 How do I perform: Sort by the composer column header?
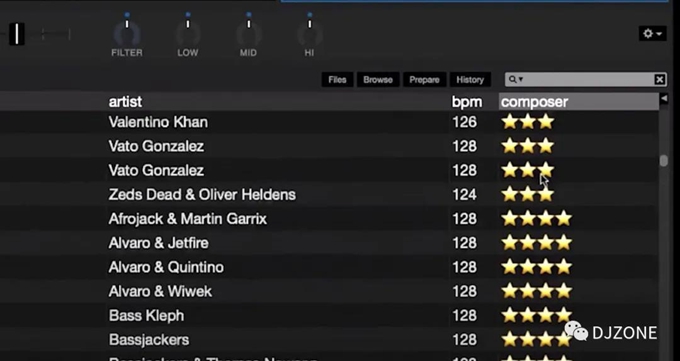point(579,102)
